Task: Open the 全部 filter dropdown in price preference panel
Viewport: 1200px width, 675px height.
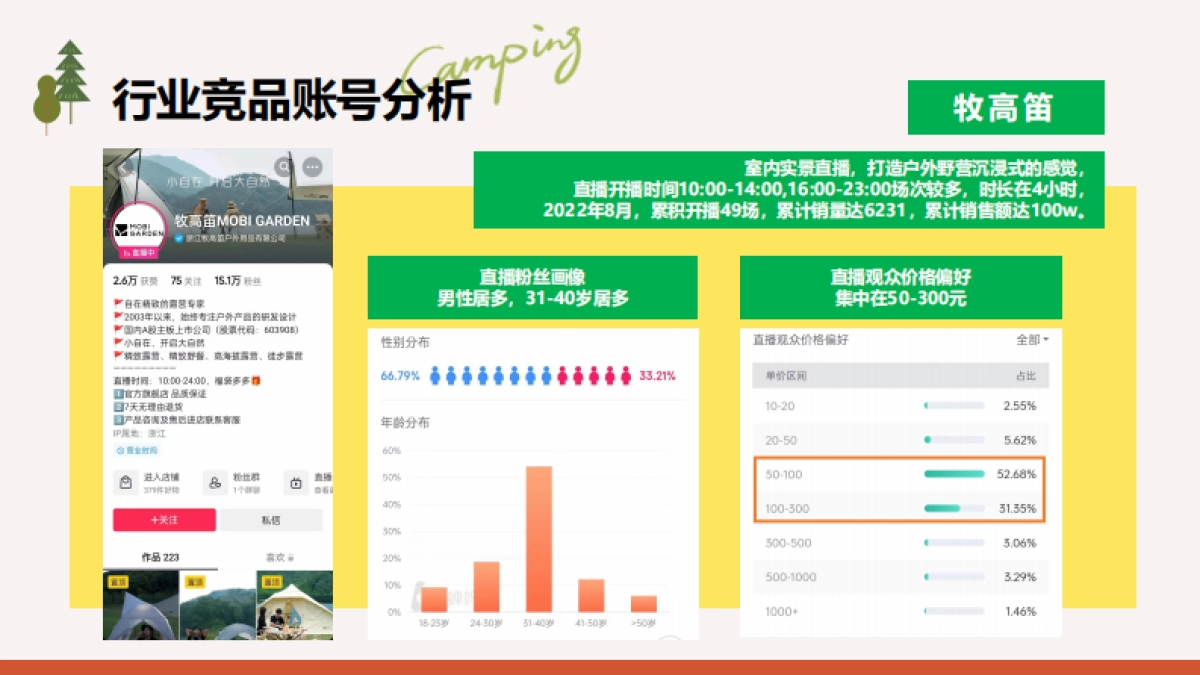Action: click(1033, 340)
